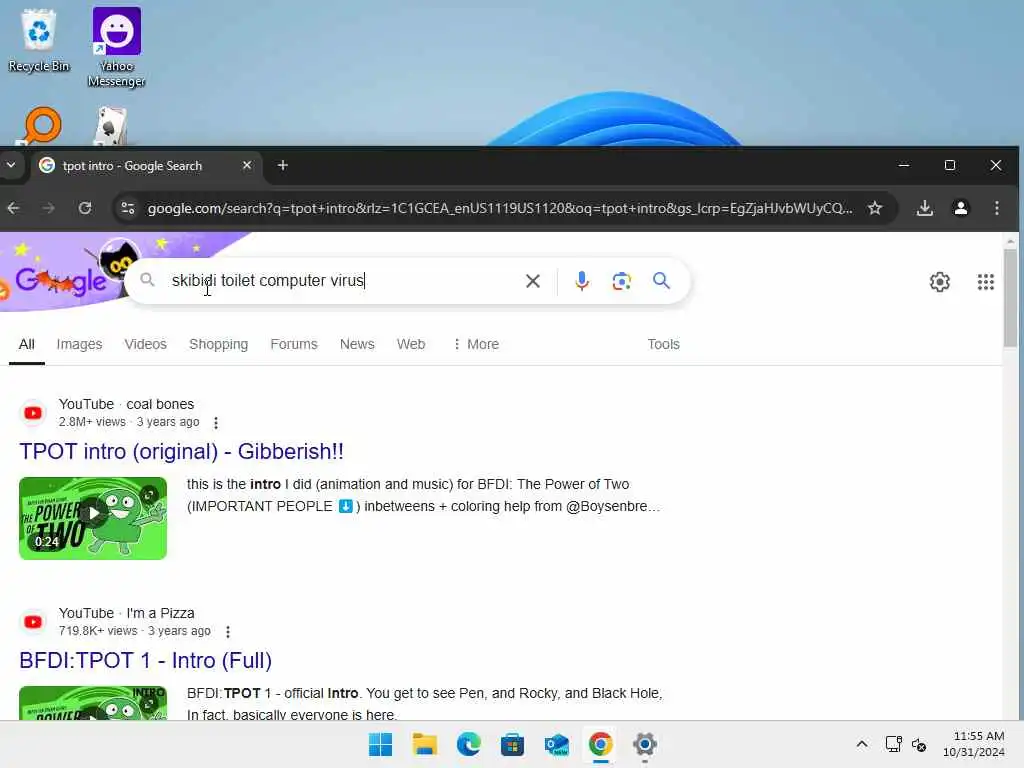The width and height of the screenshot is (1024, 768).
Task: Open Outlook from taskbar
Action: [x=556, y=744]
